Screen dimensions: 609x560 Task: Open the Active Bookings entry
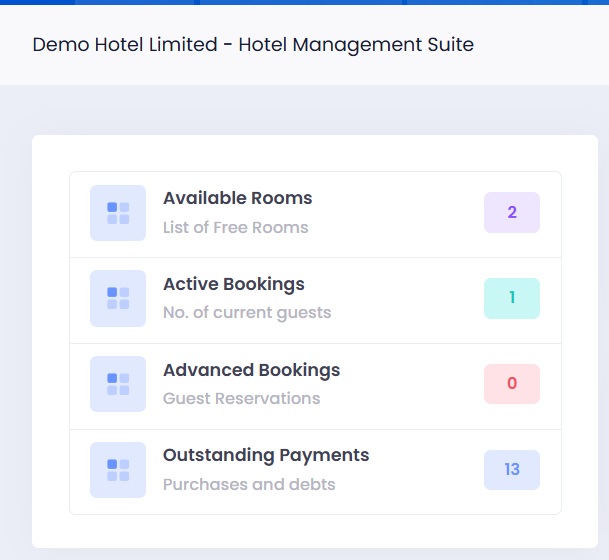point(233,284)
